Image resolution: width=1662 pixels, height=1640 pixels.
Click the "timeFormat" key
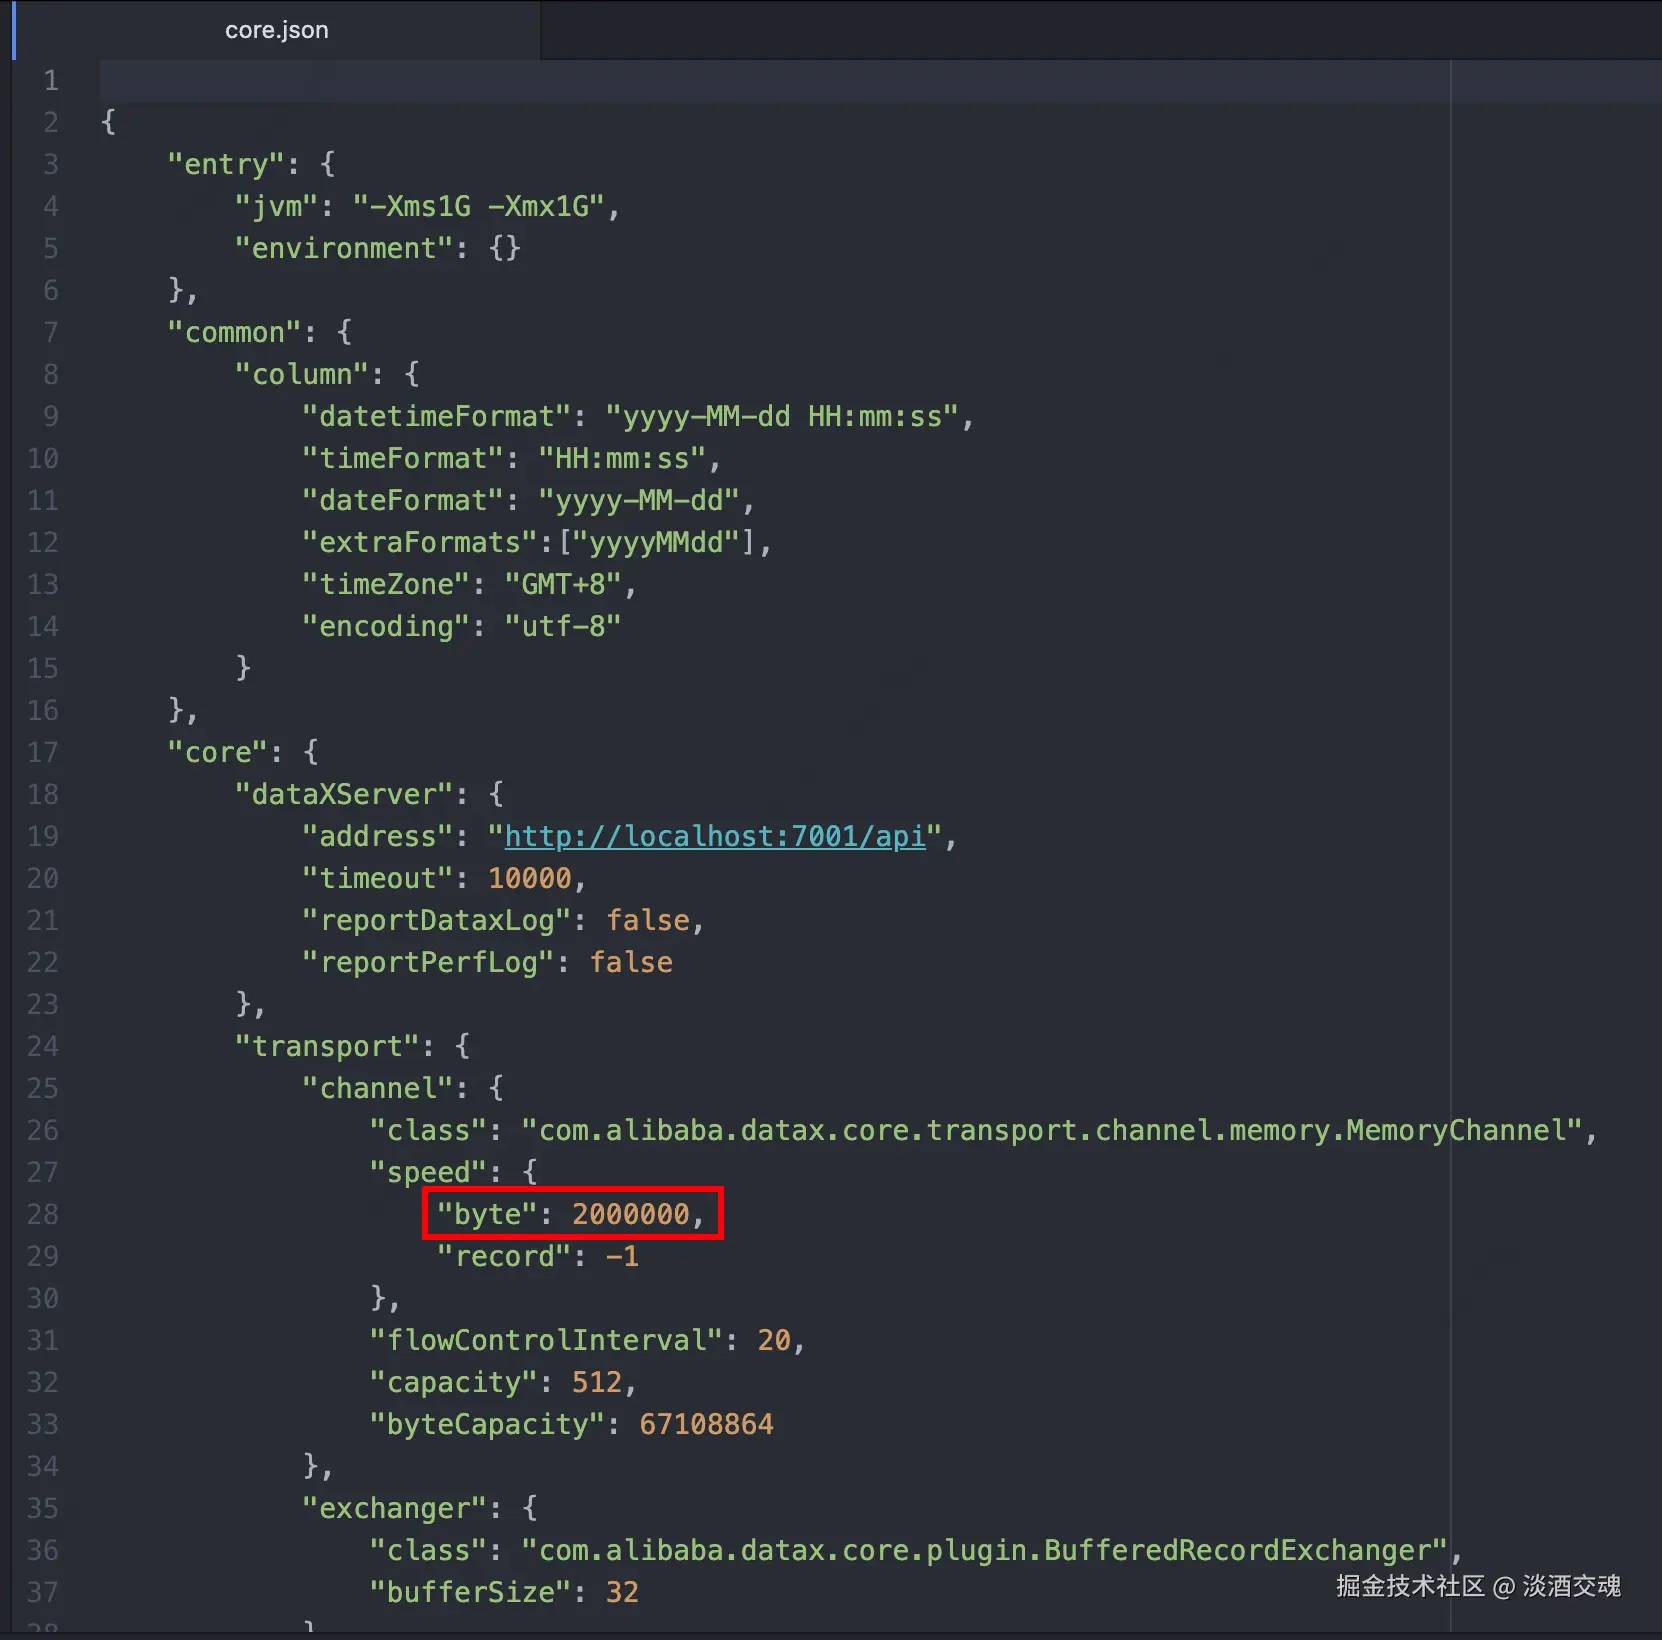click(x=402, y=458)
